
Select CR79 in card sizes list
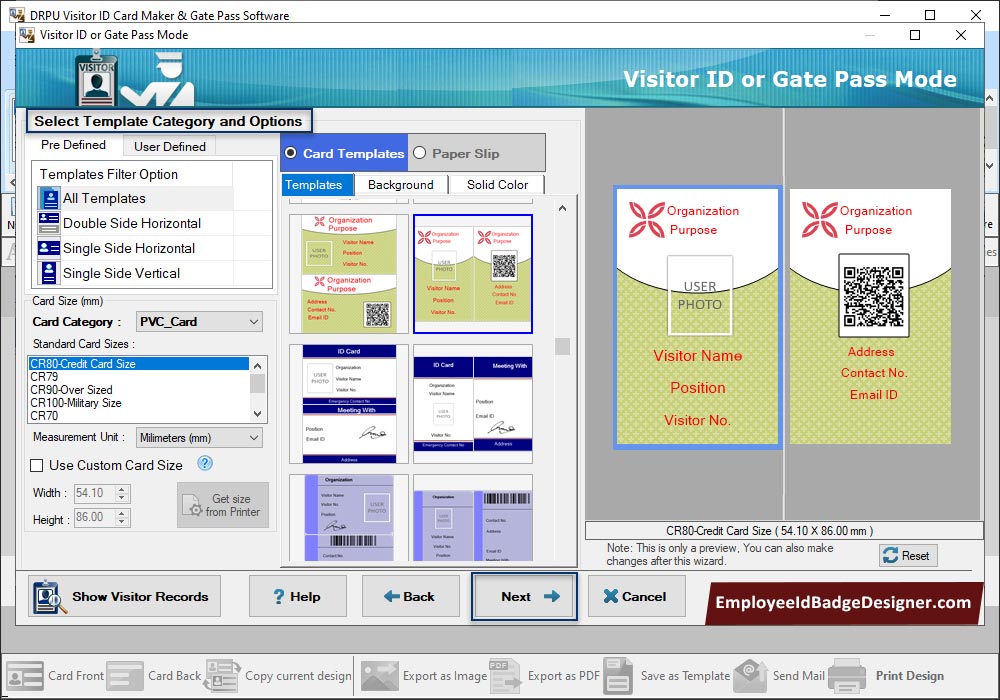point(138,377)
